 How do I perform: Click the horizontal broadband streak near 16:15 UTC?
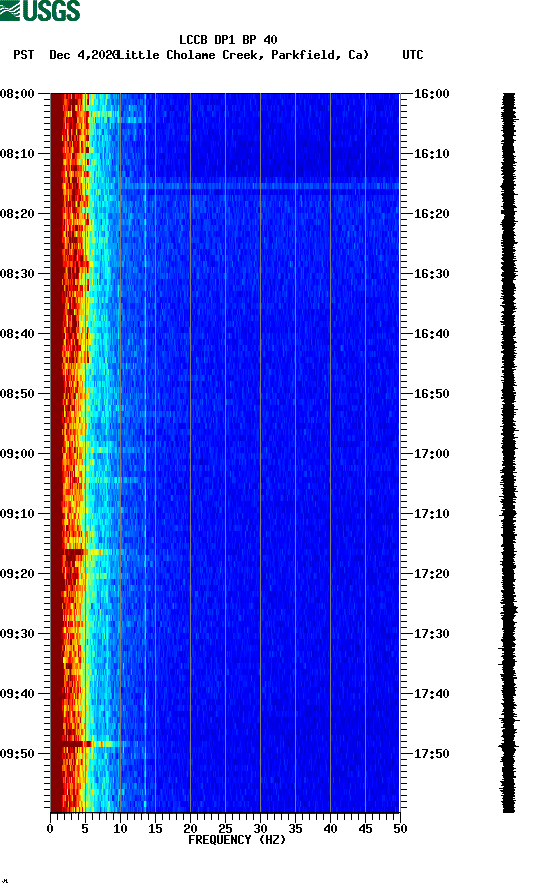tap(259, 186)
